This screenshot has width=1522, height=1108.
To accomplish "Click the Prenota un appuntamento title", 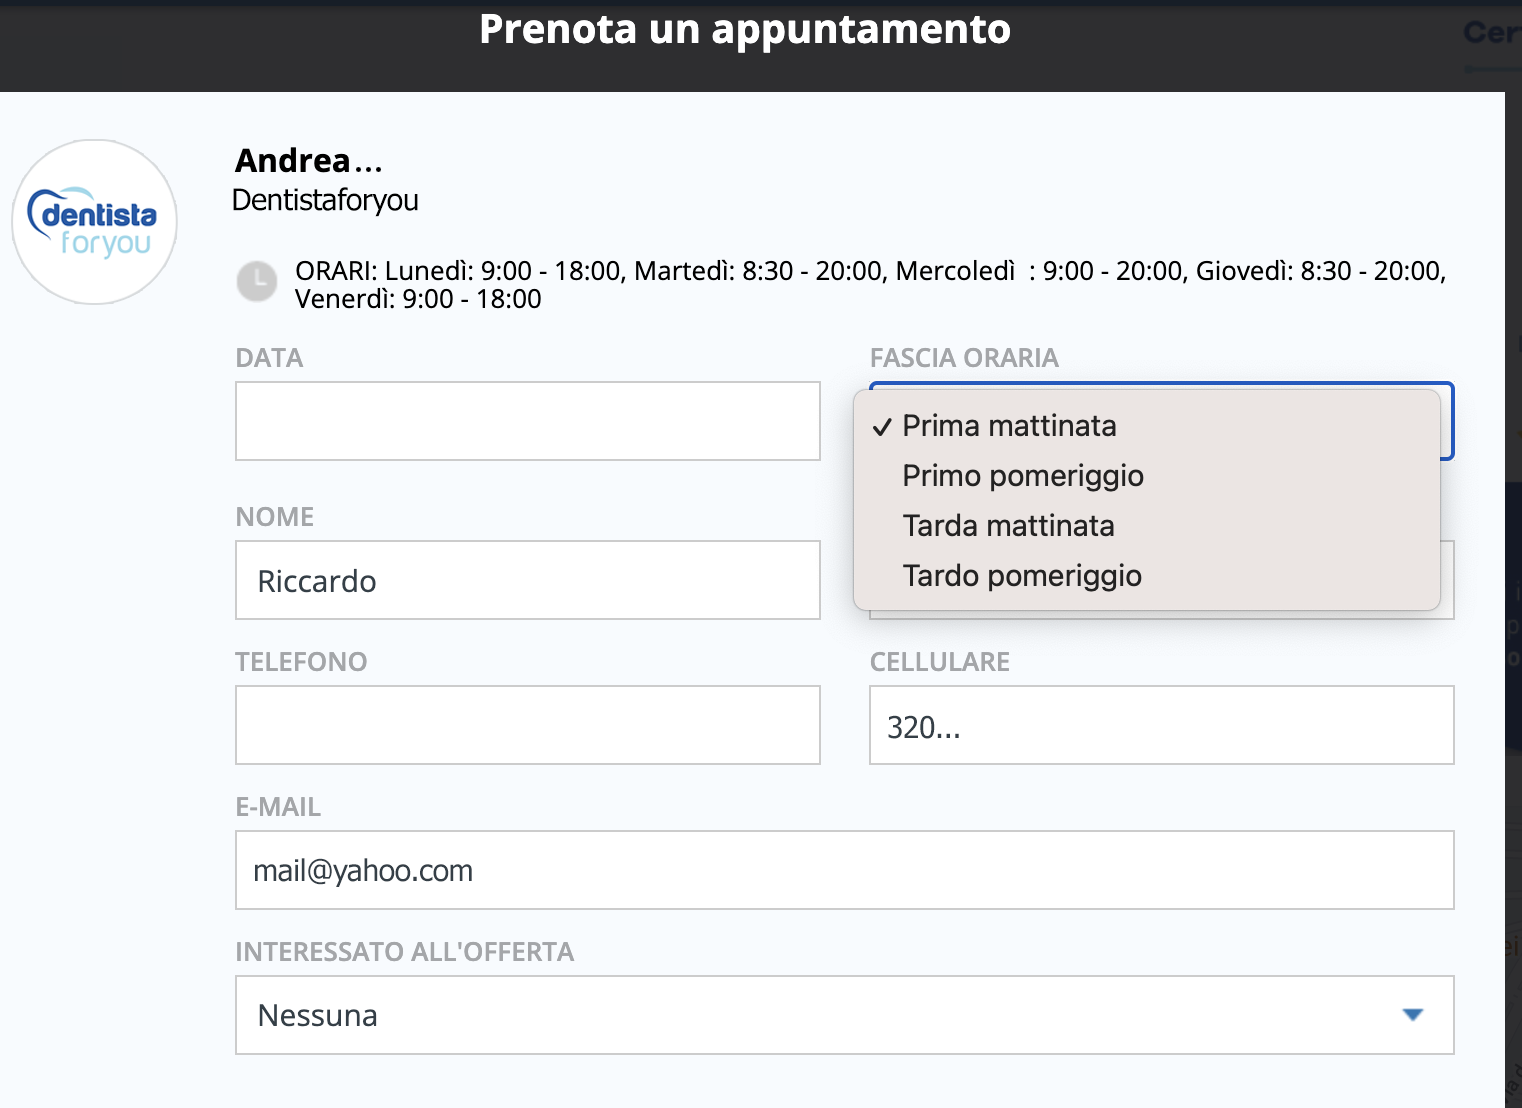I will [744, 30].
